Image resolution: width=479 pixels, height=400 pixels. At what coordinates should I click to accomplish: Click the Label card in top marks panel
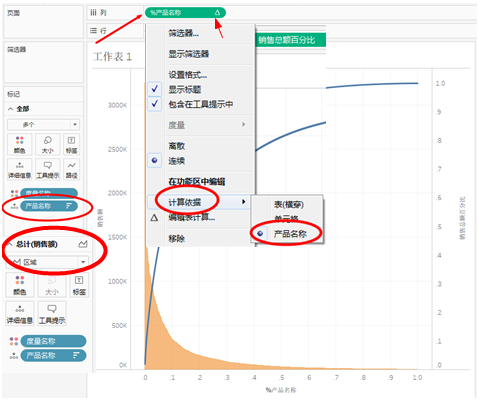click(71, 144)
